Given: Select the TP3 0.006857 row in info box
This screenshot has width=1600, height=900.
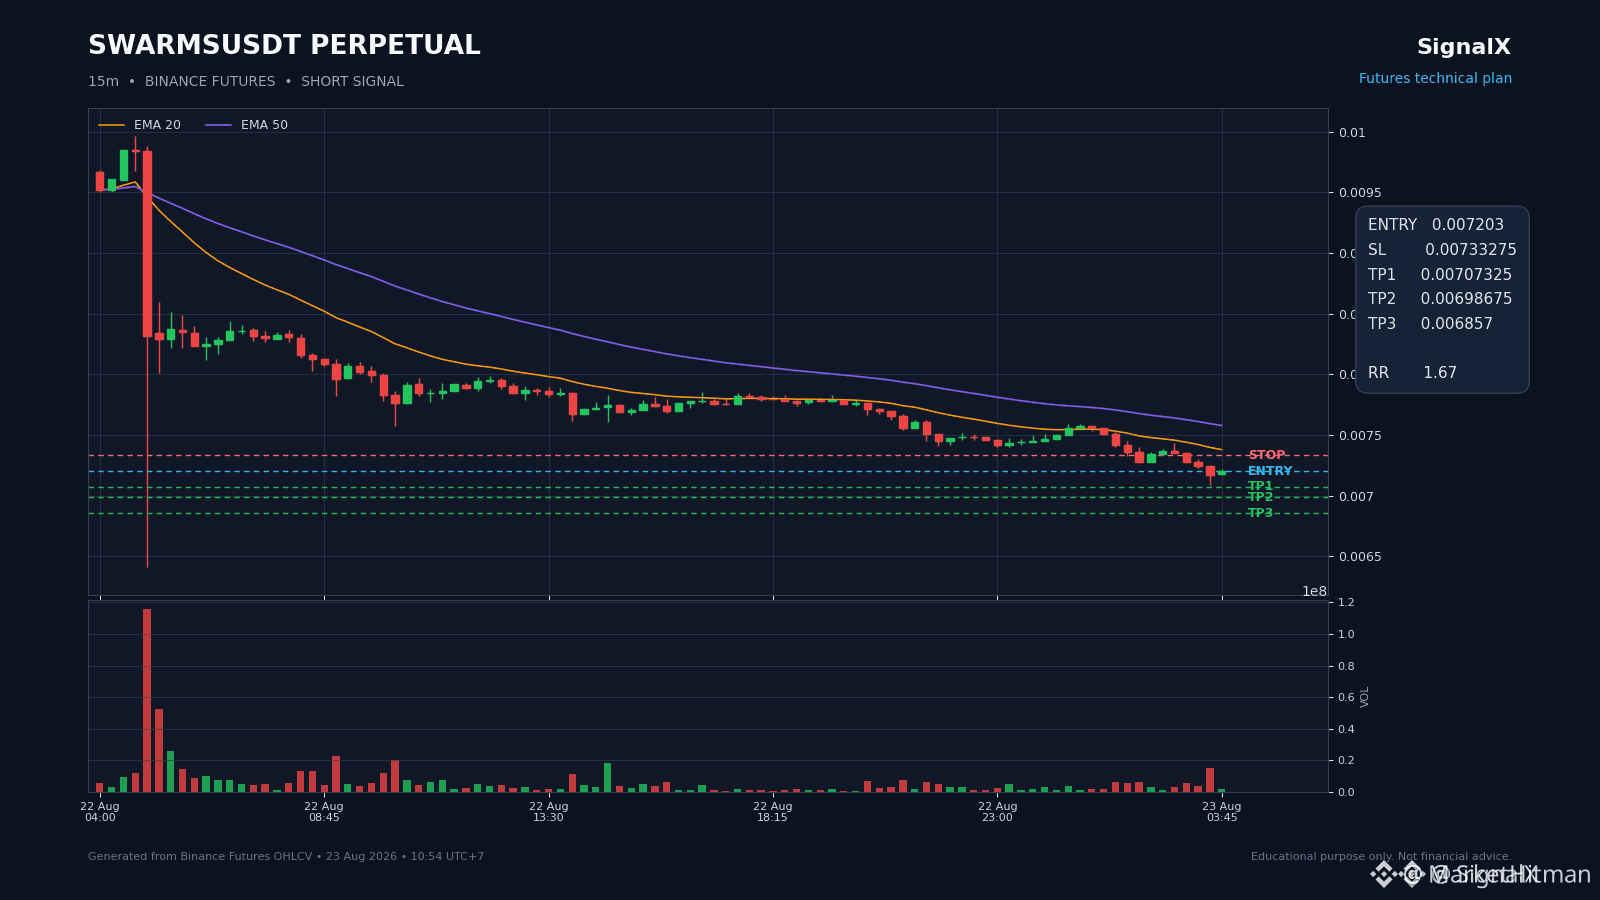Looking at the screenshot, I should [x=1430, y=324].
